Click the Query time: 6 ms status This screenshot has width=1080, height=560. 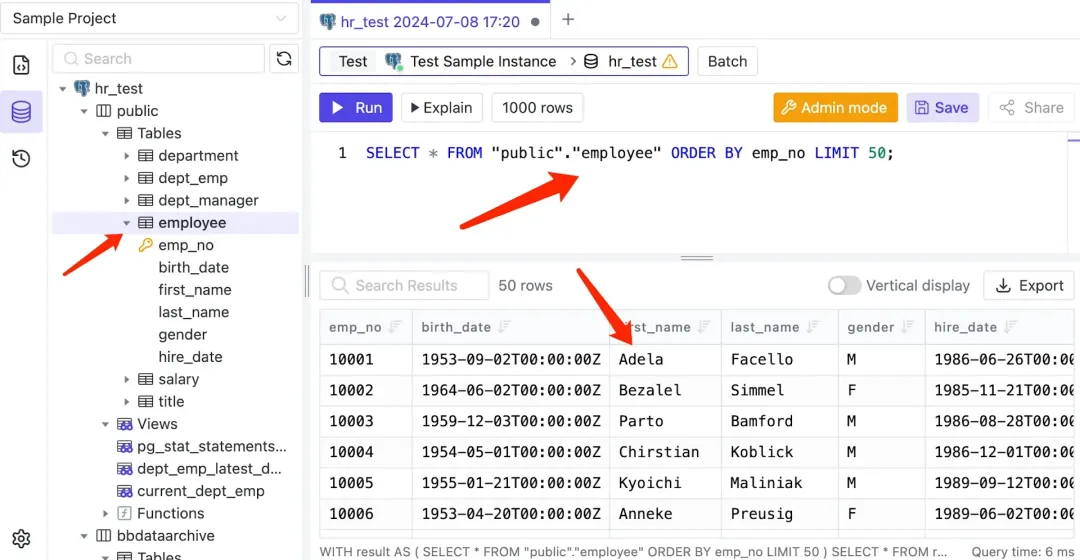(x=1022, y=552)
